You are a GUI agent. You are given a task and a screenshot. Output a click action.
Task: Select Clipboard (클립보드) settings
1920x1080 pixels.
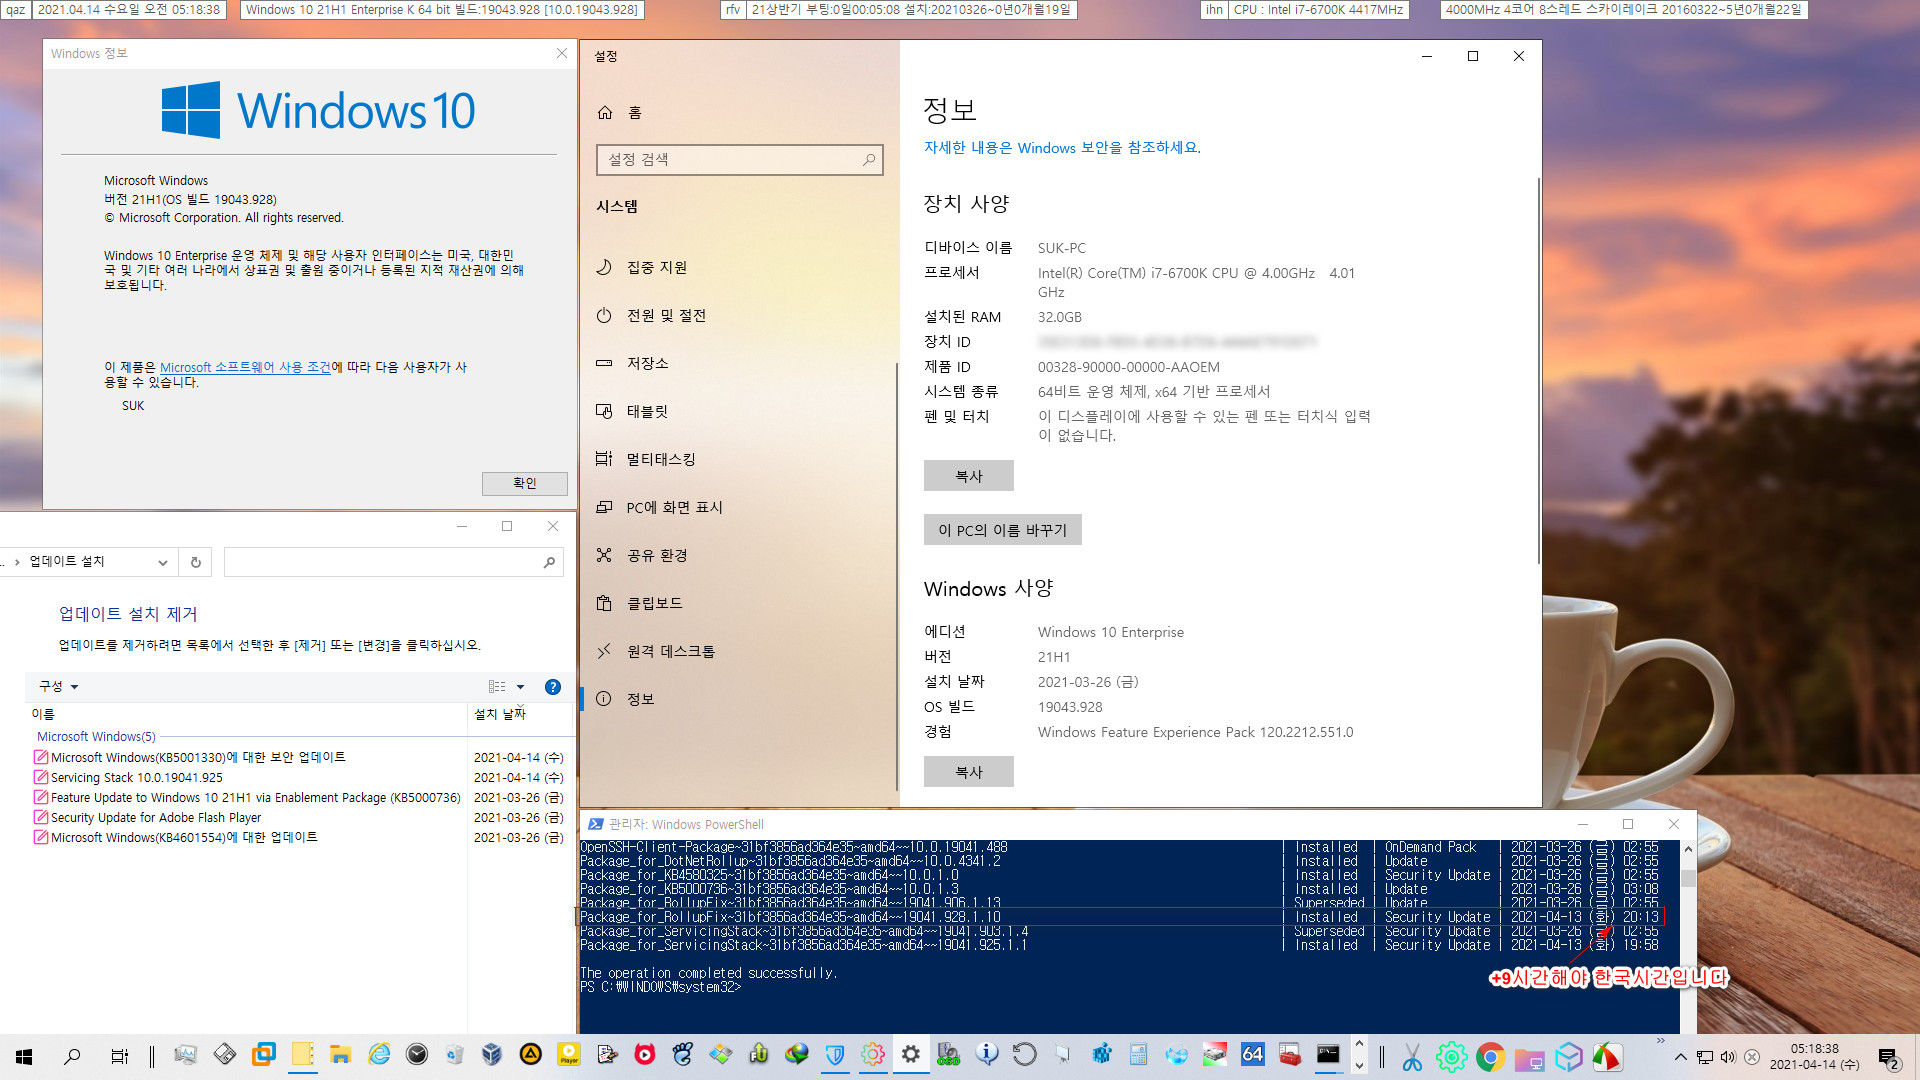click(x=640, y=603)
